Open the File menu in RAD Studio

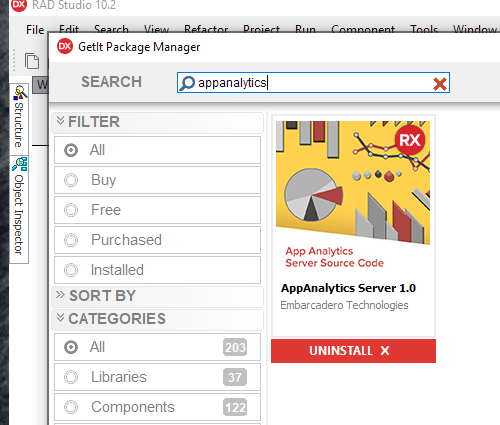[35, 30]
